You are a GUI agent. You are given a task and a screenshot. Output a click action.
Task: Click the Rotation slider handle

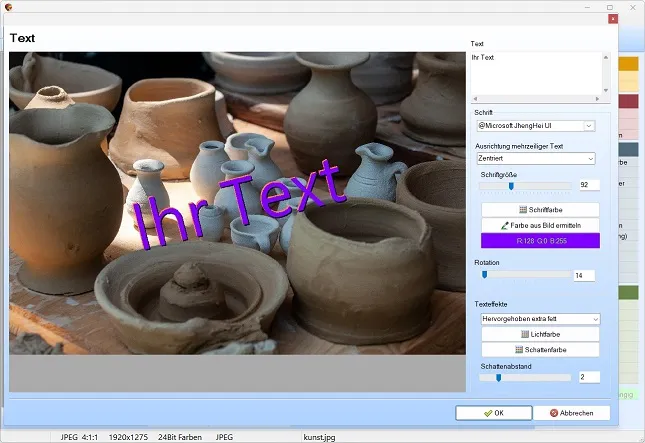tap(485, 274)
